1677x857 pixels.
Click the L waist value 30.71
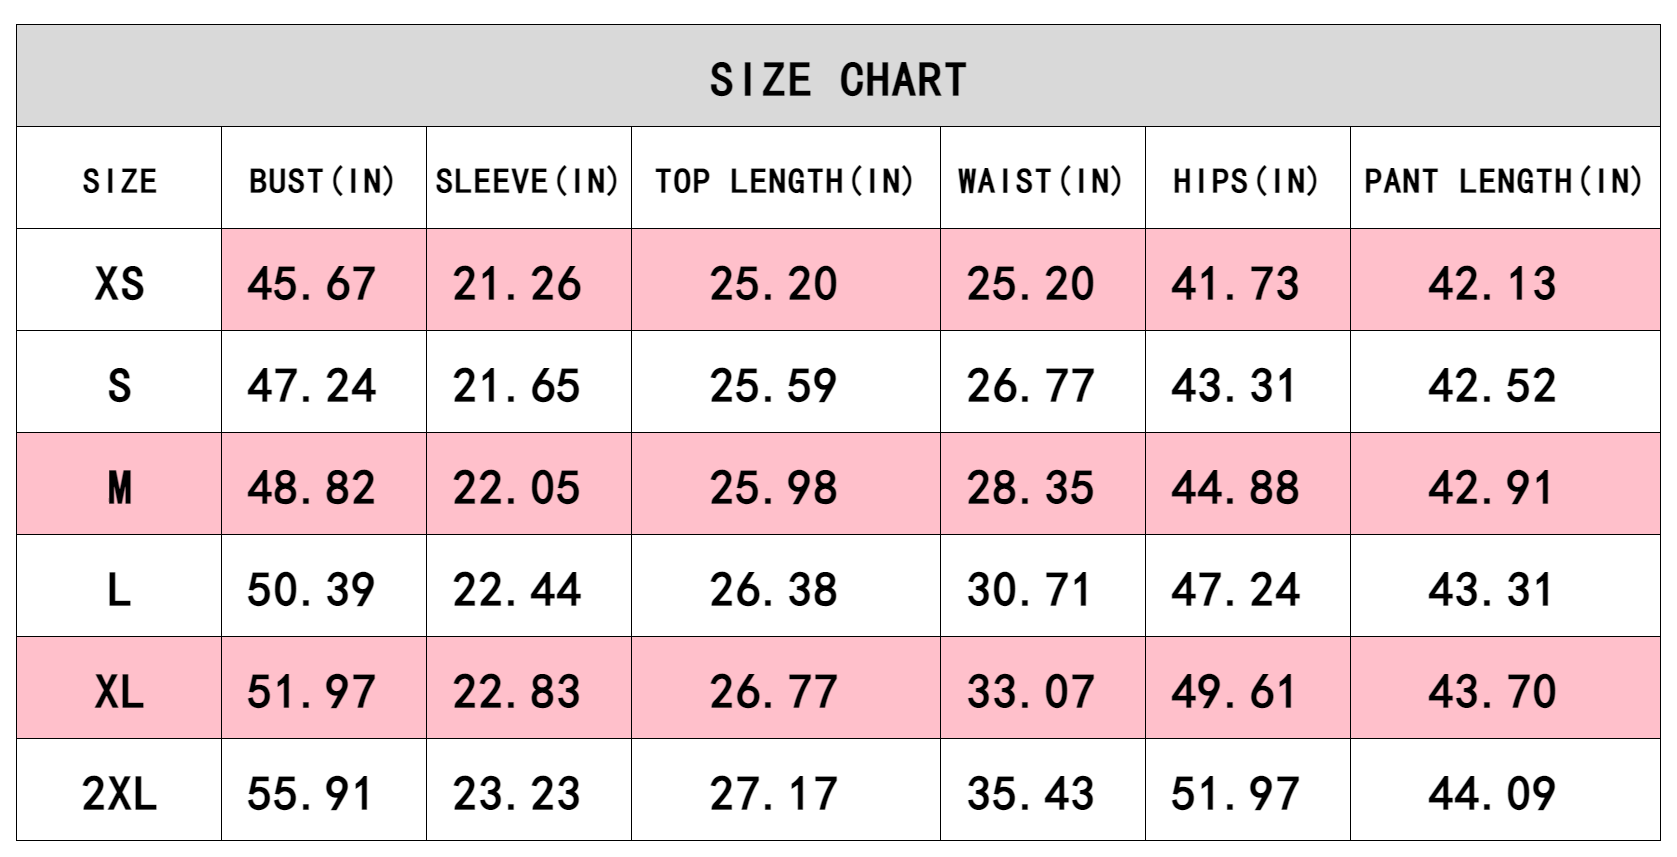[x=1030, y=590]
